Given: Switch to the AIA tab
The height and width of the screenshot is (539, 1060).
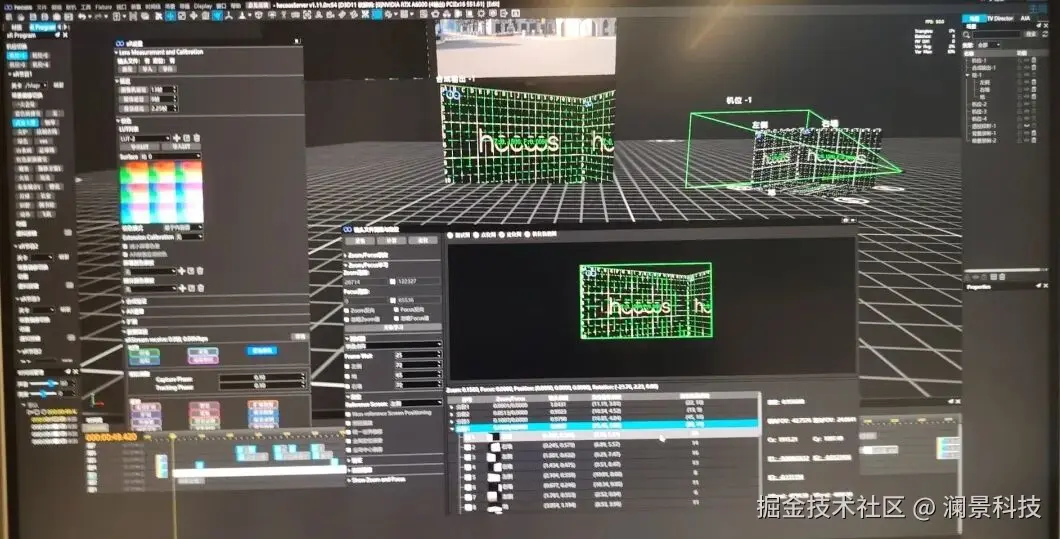Looking at the screenshot, I should pos(1026,18).
